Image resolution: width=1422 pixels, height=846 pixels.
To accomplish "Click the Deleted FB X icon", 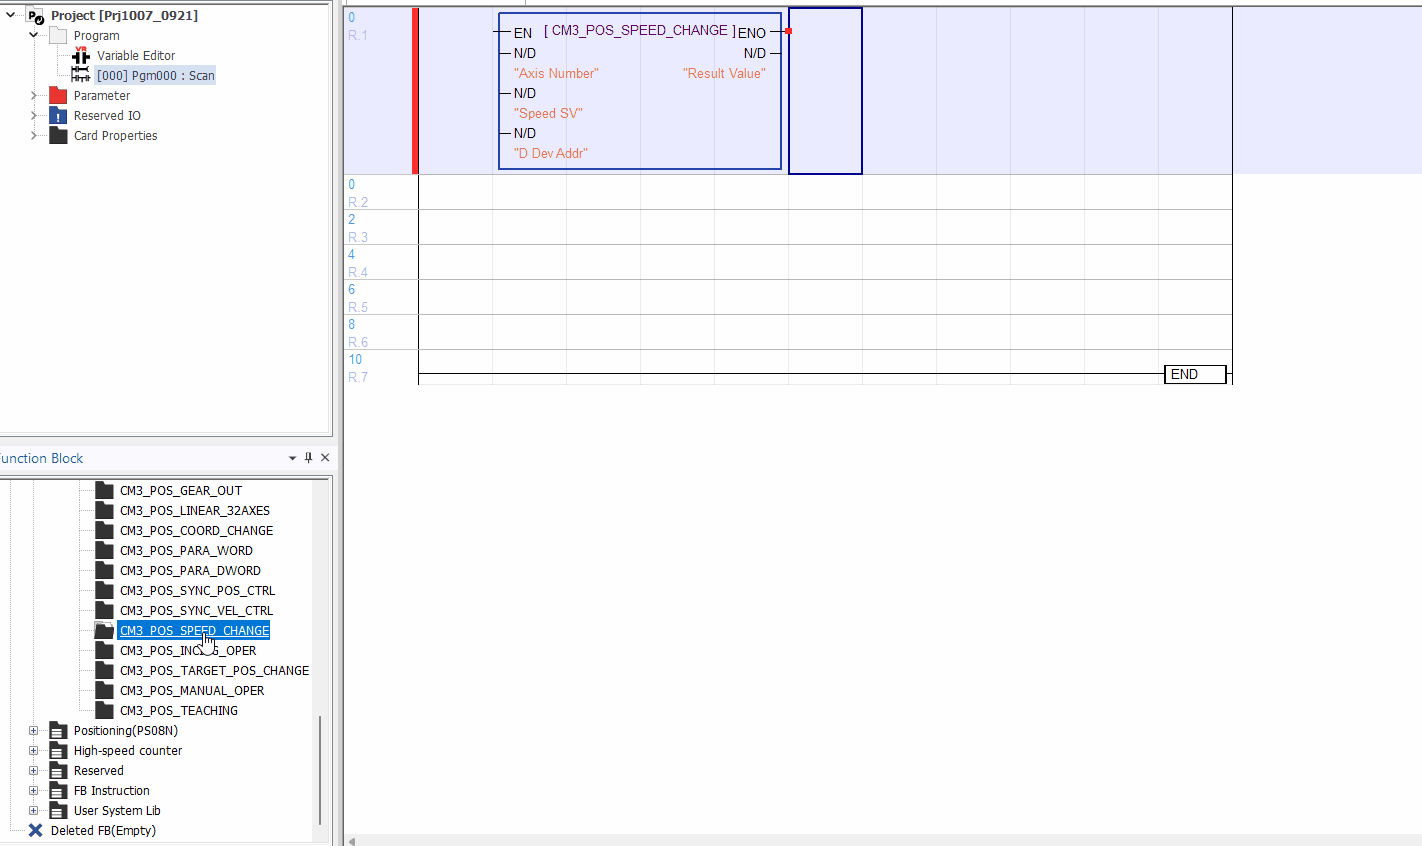I will tap(35, 831).
